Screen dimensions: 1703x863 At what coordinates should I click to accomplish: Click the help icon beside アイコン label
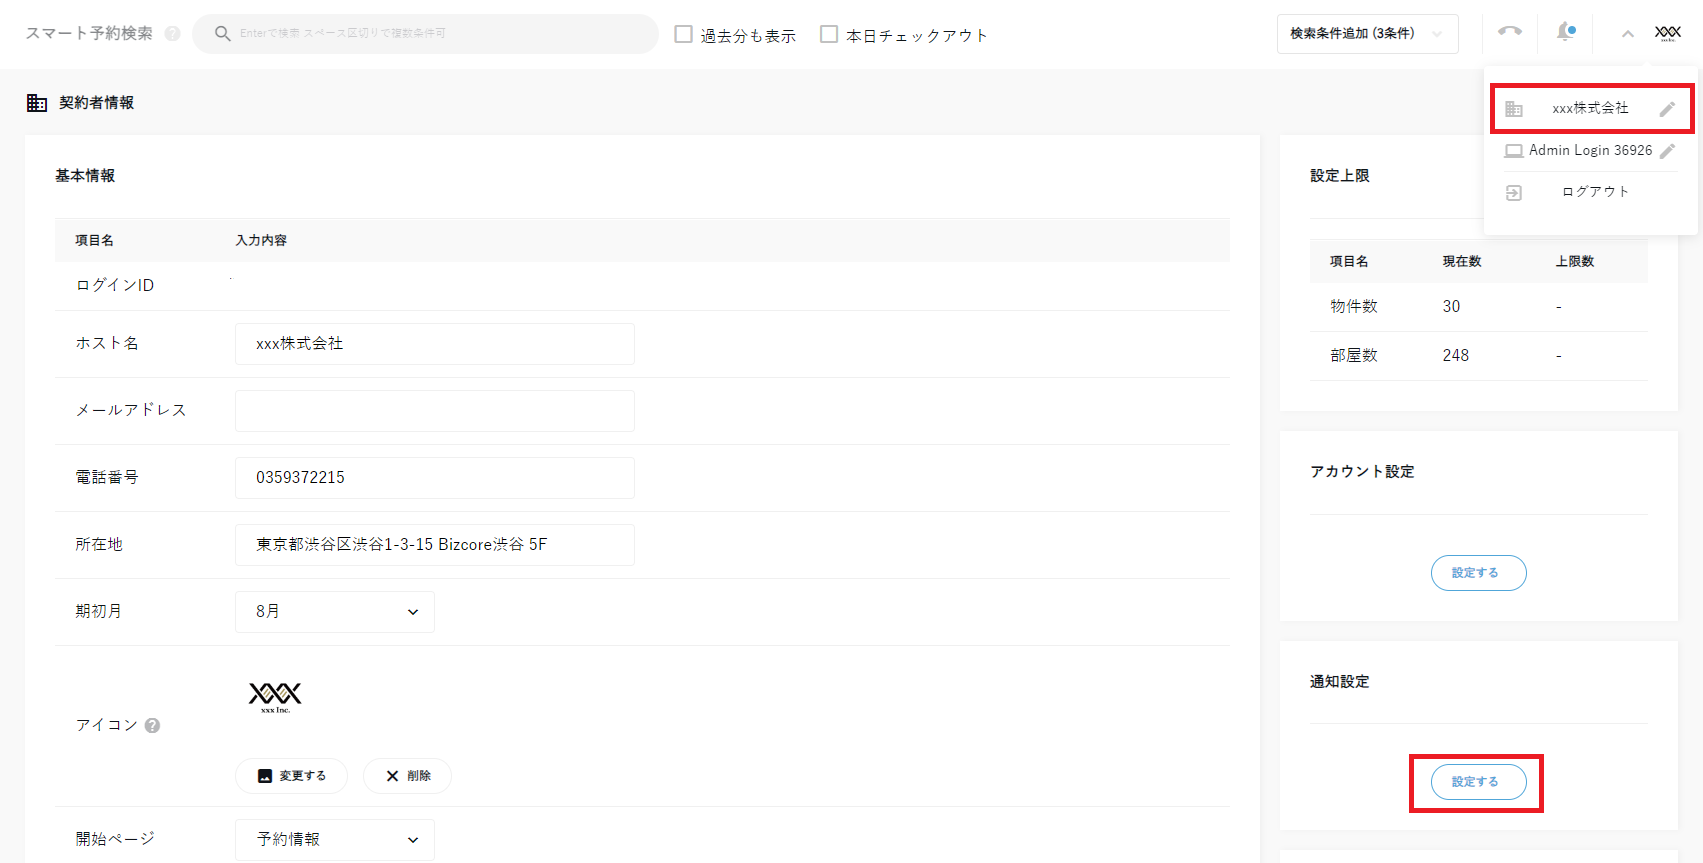pos(152,726)
